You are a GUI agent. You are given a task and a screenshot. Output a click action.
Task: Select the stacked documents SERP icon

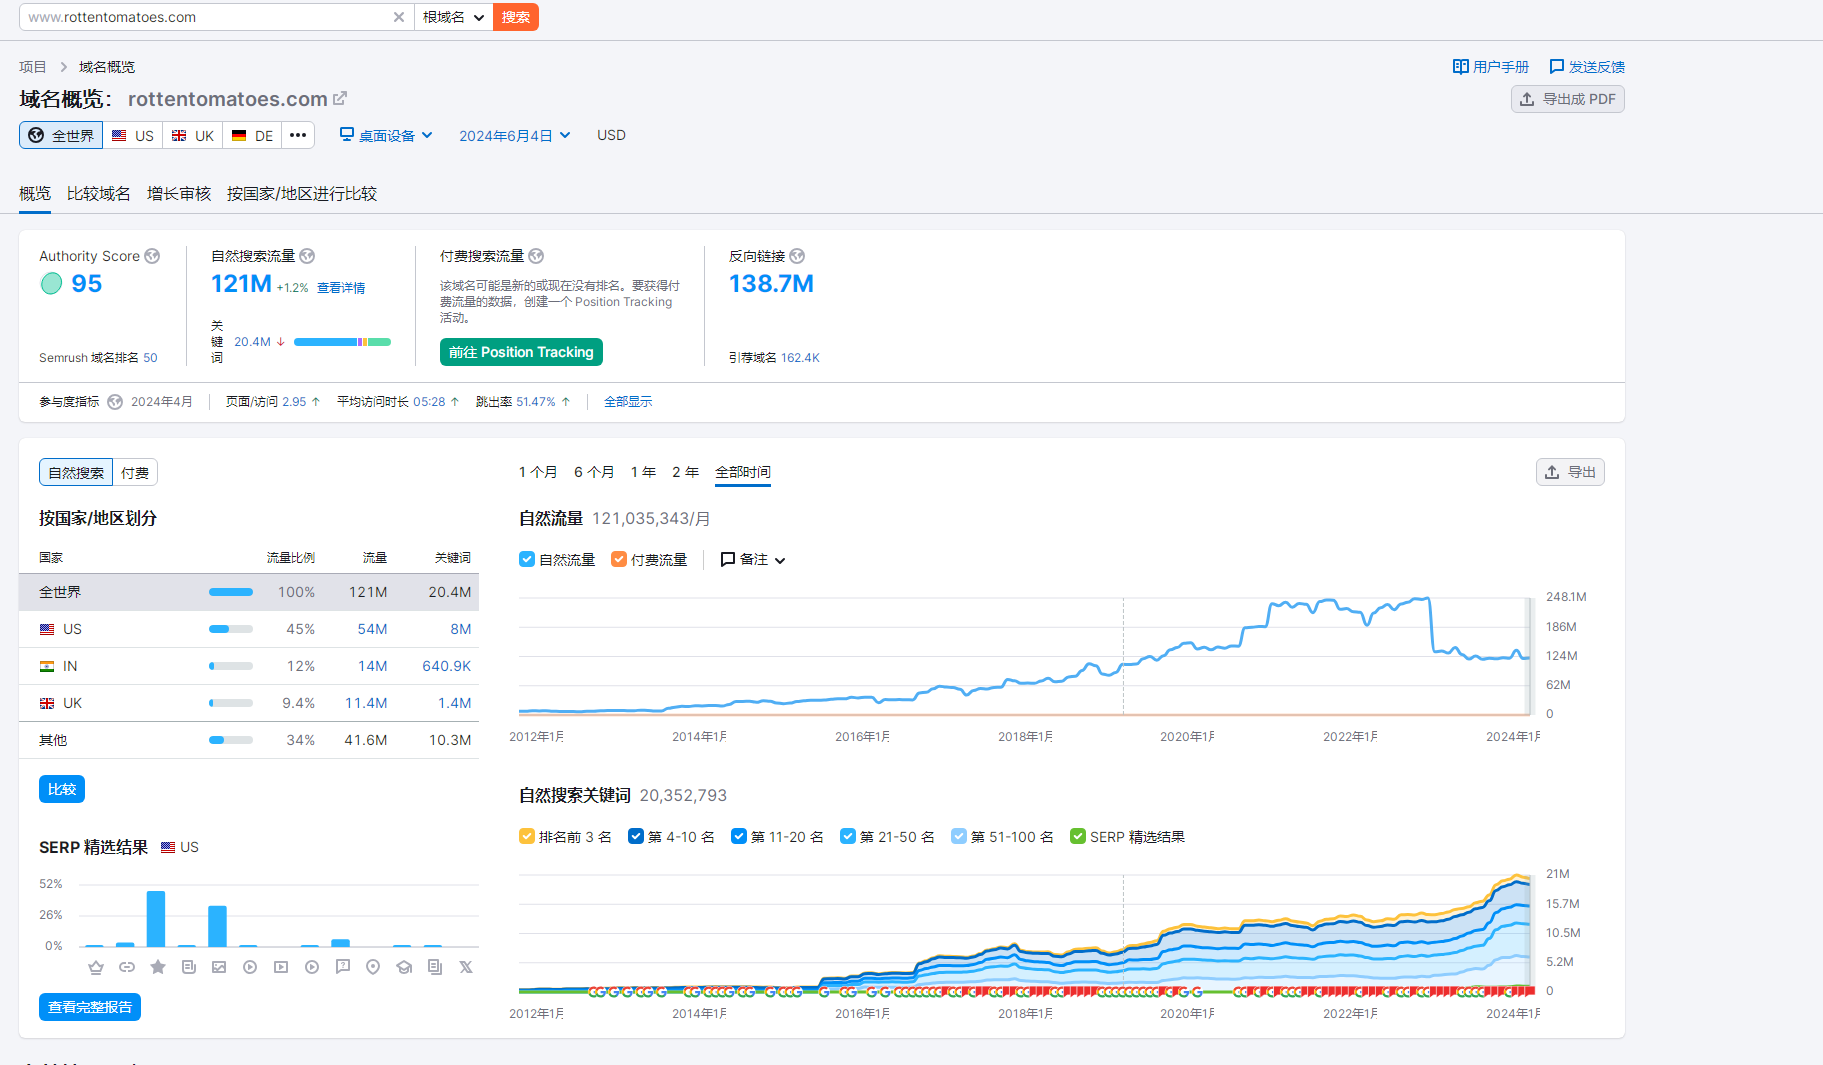tap(435, 967)
